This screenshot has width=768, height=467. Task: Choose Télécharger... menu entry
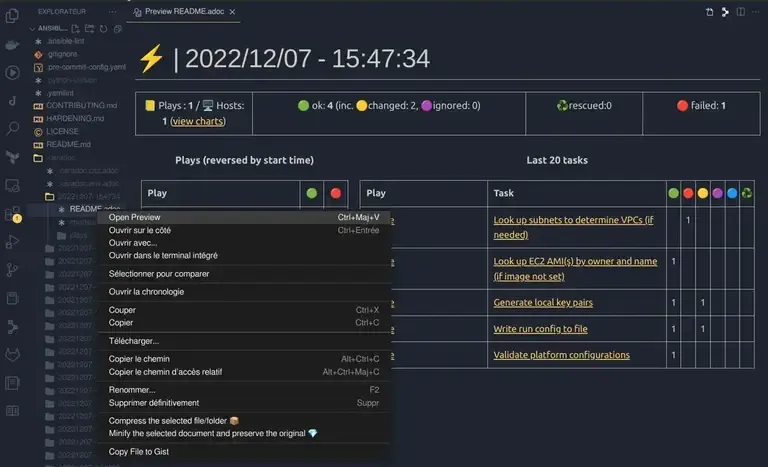[244, 341]
